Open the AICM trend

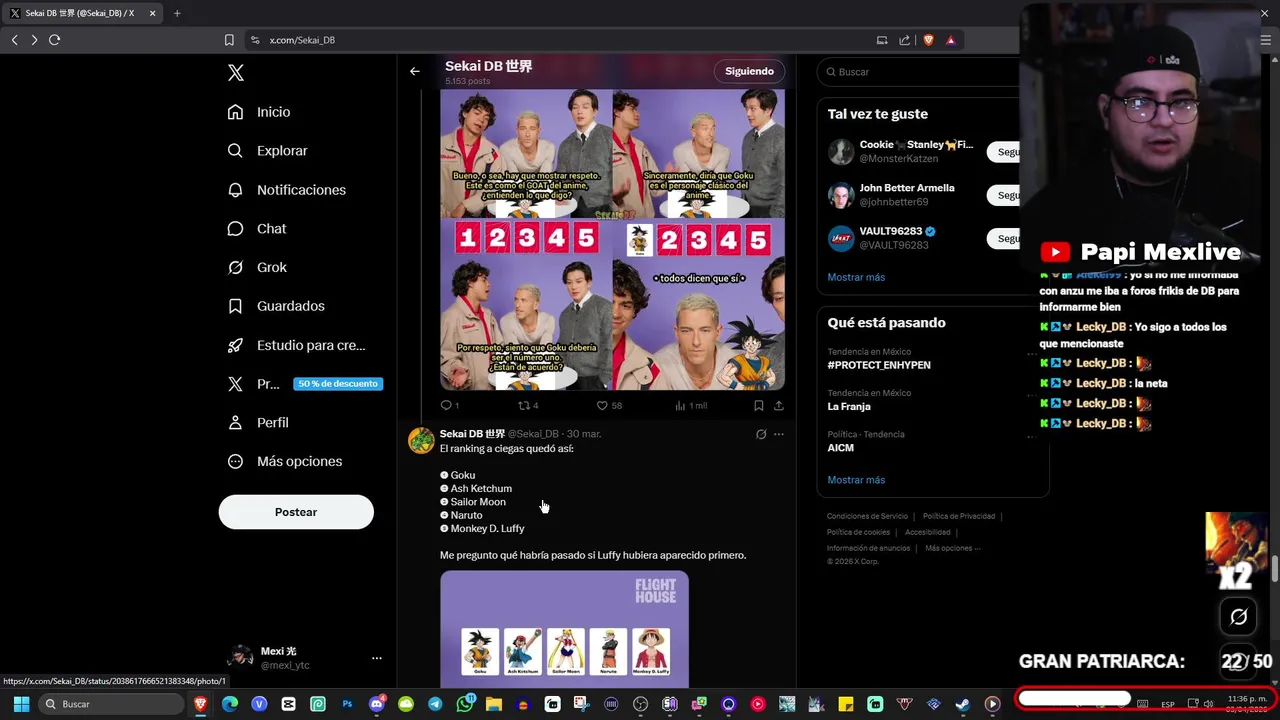841,448
